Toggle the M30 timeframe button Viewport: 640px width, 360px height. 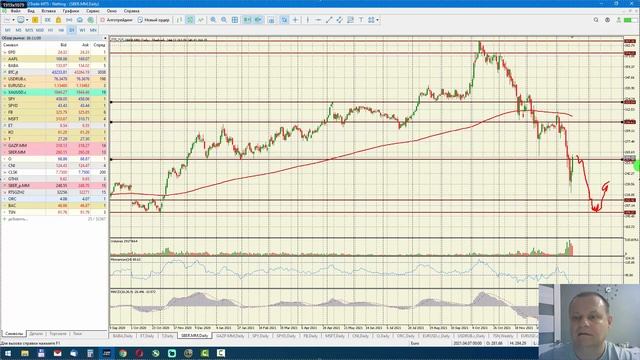(x=40, y=30)
